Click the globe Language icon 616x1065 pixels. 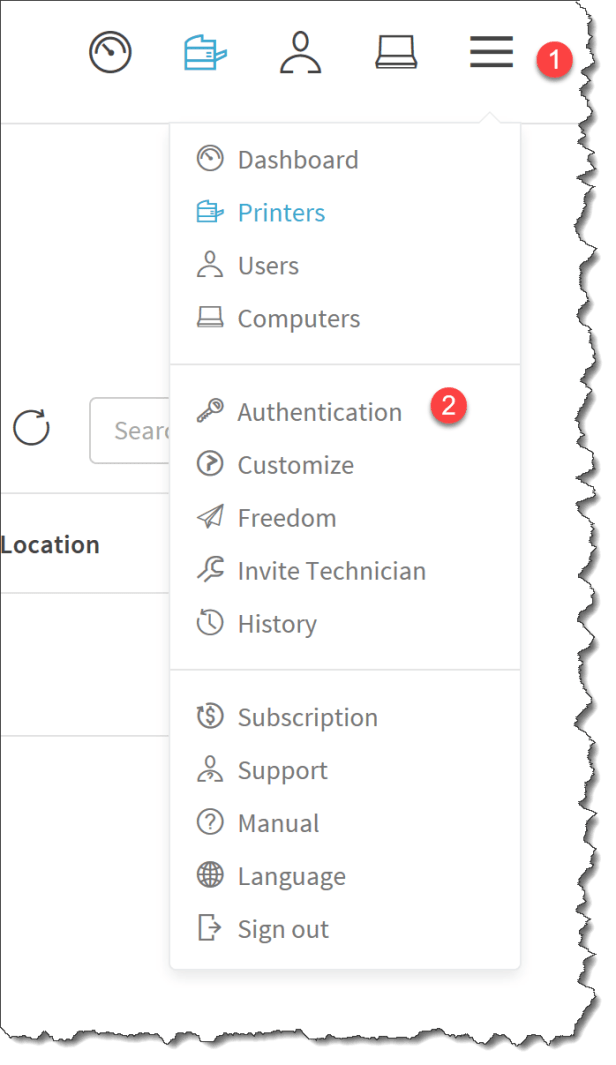210,876
